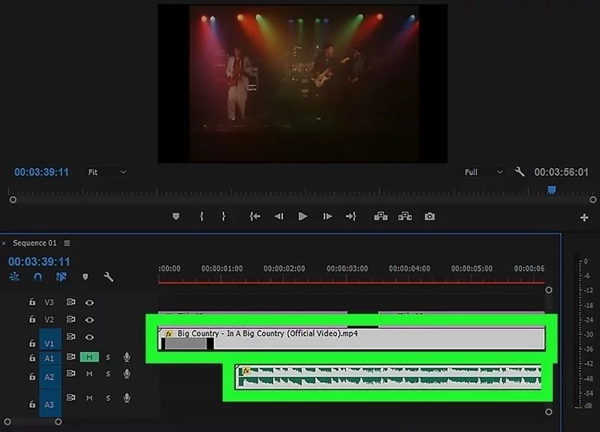This screenshot has width=600, height=432.
Task: Enable voice-over record on A3
Action: coord(127,398)
